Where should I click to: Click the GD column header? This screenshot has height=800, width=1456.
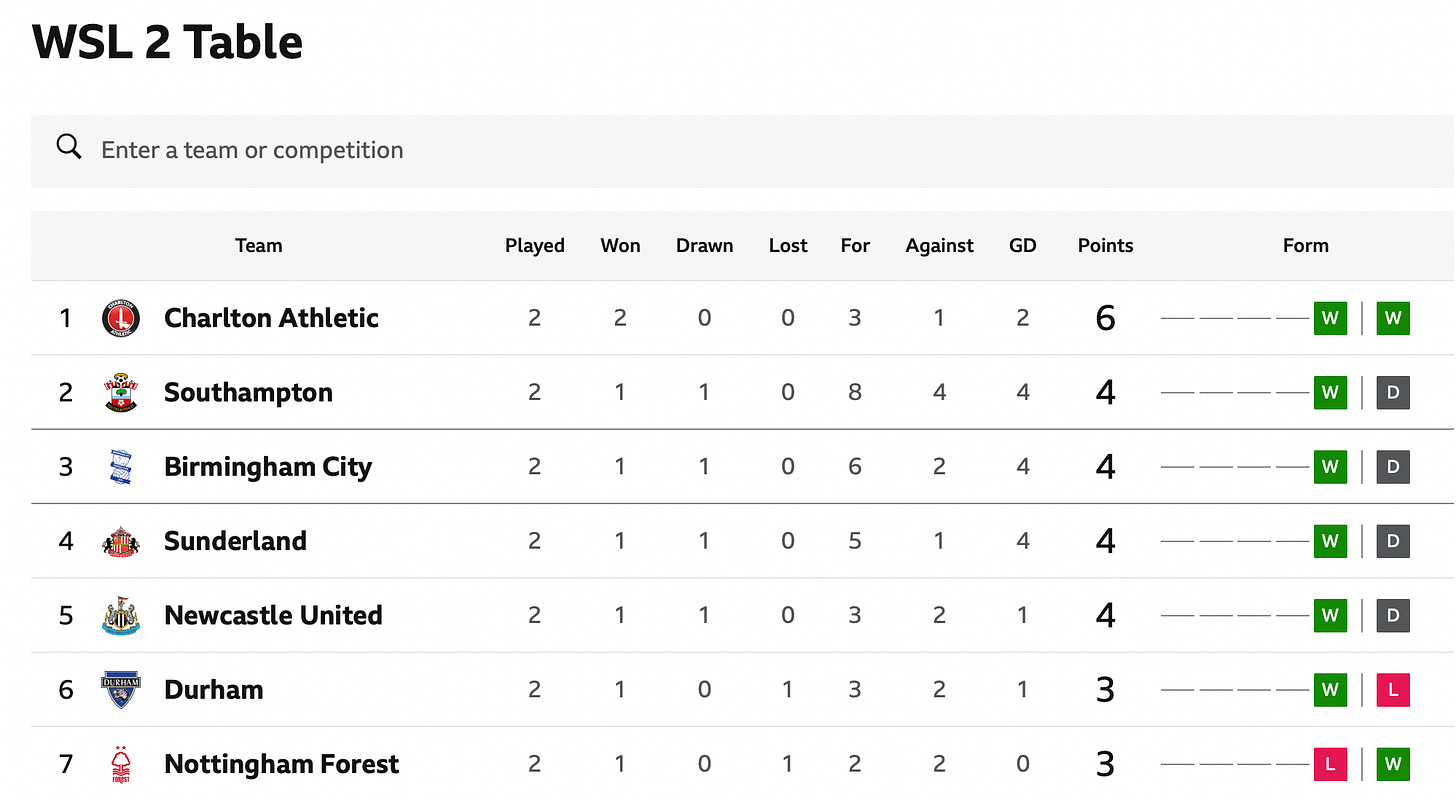[x=1022, y=246]
